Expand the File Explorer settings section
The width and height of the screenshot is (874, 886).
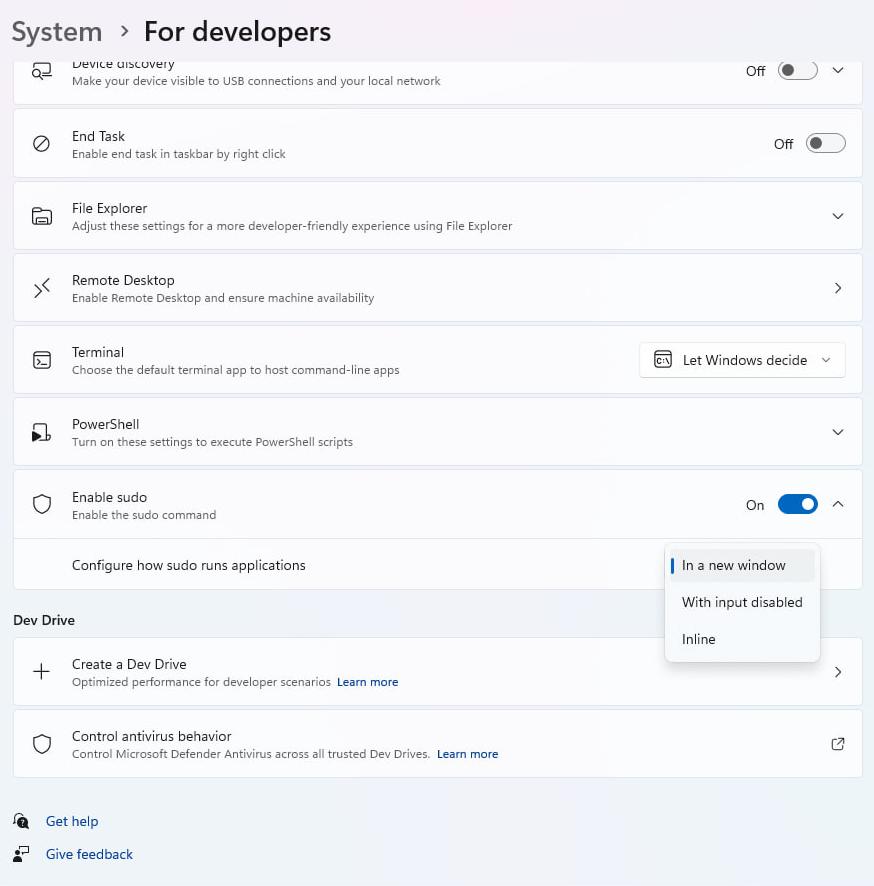tap(838, 215)
